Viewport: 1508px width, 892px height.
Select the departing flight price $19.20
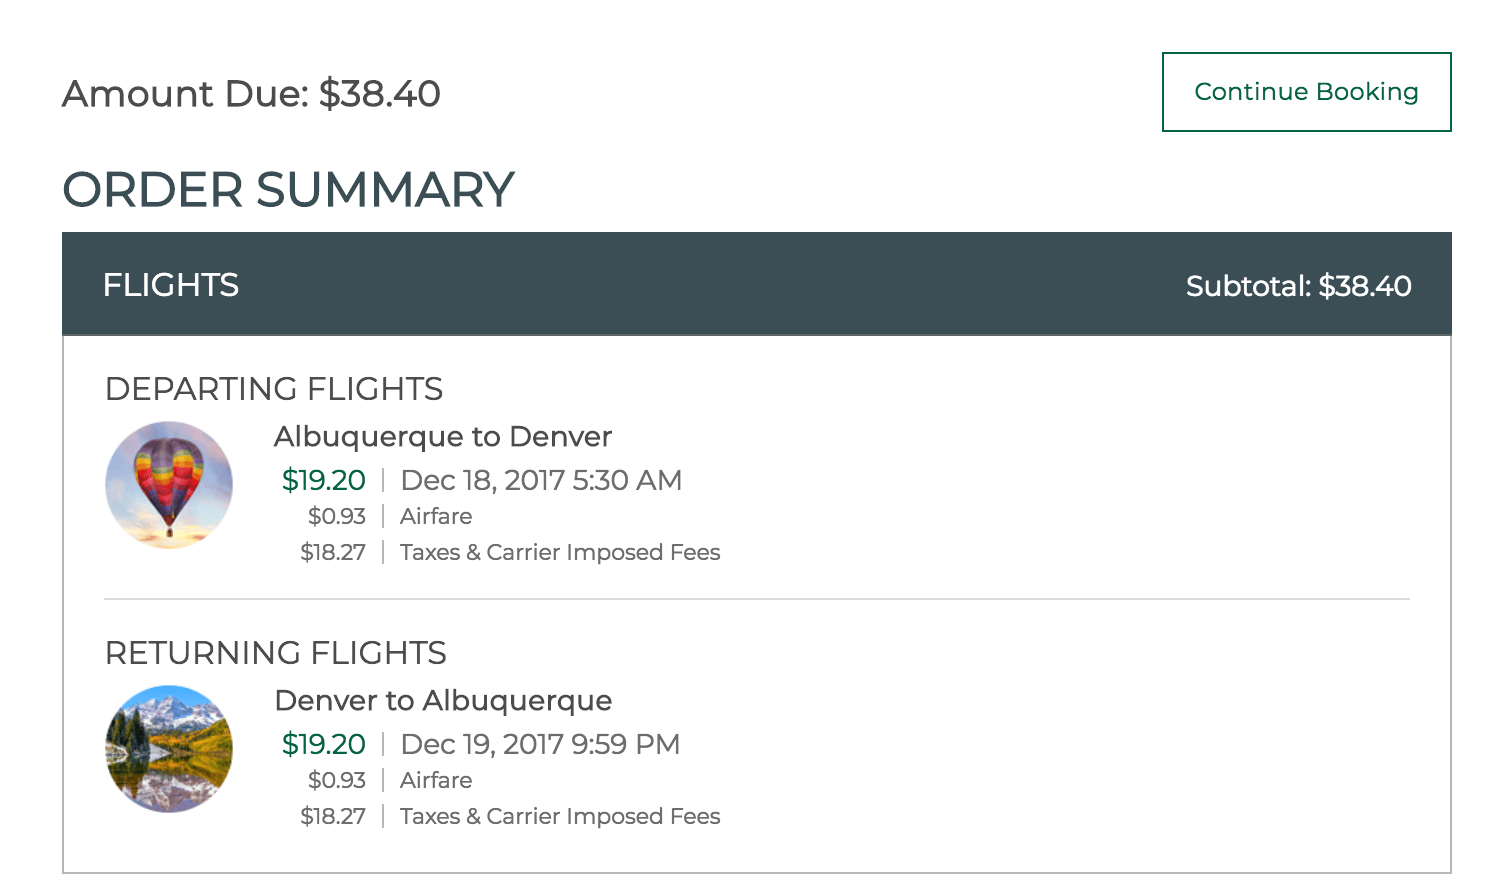(324, 480)
